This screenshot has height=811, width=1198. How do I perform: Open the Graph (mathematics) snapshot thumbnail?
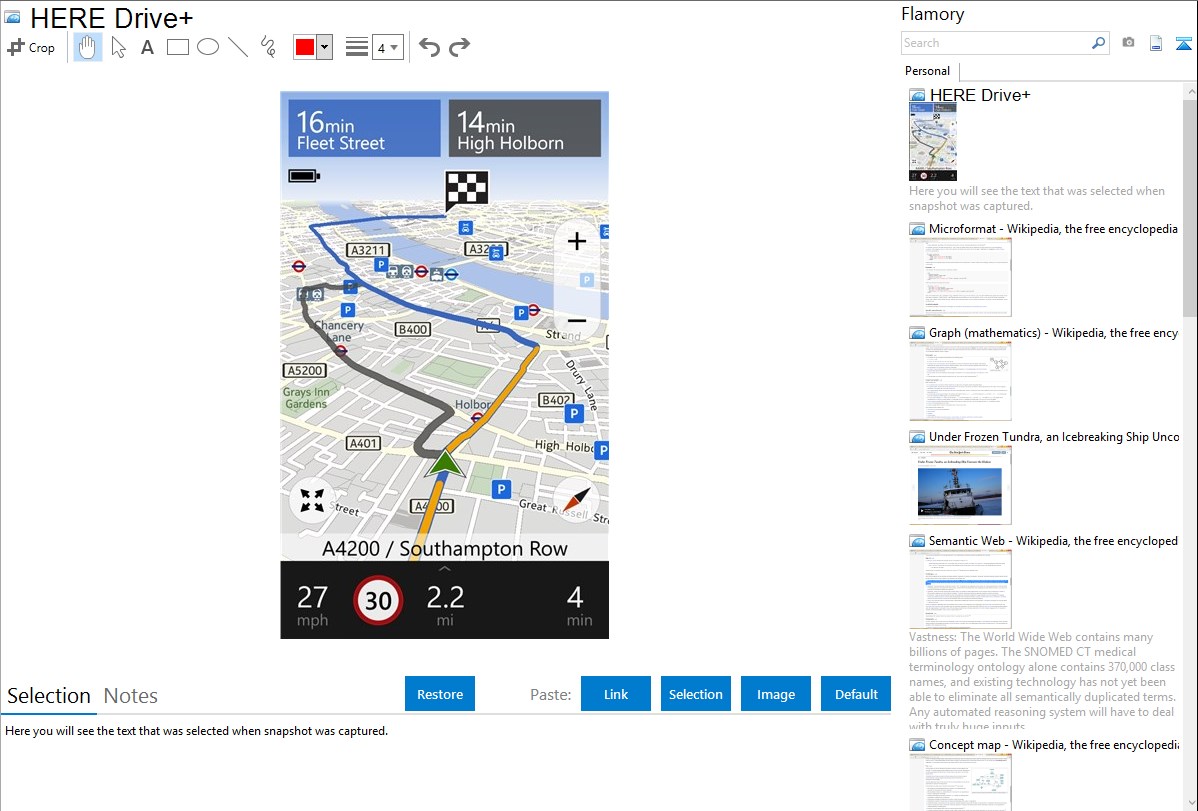960,381
